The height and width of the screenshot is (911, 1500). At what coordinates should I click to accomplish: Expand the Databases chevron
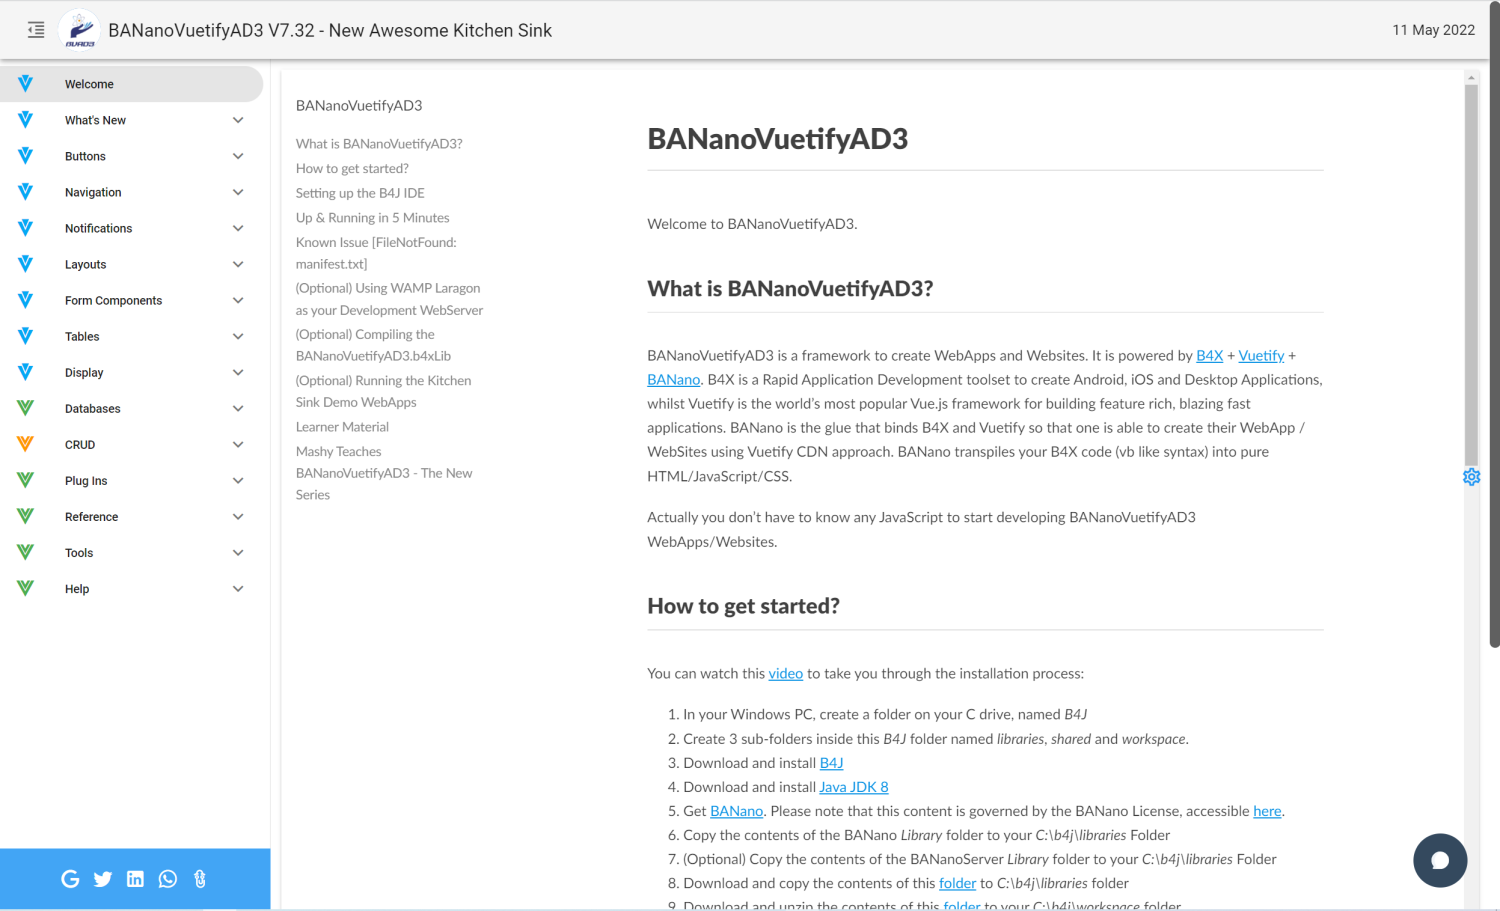click(x=238, y=408)
